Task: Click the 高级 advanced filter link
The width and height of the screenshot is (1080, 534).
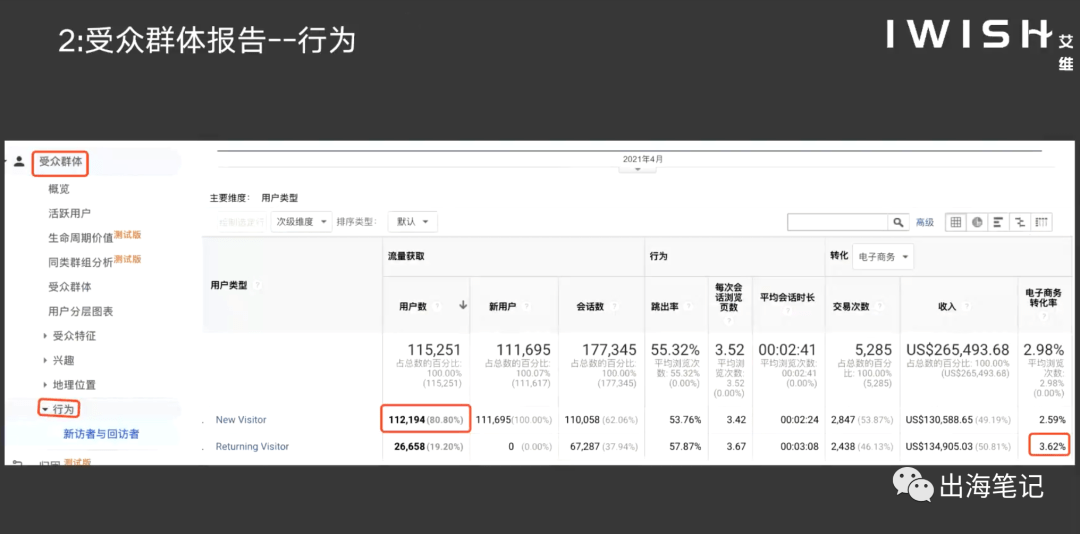Action: 924,222
